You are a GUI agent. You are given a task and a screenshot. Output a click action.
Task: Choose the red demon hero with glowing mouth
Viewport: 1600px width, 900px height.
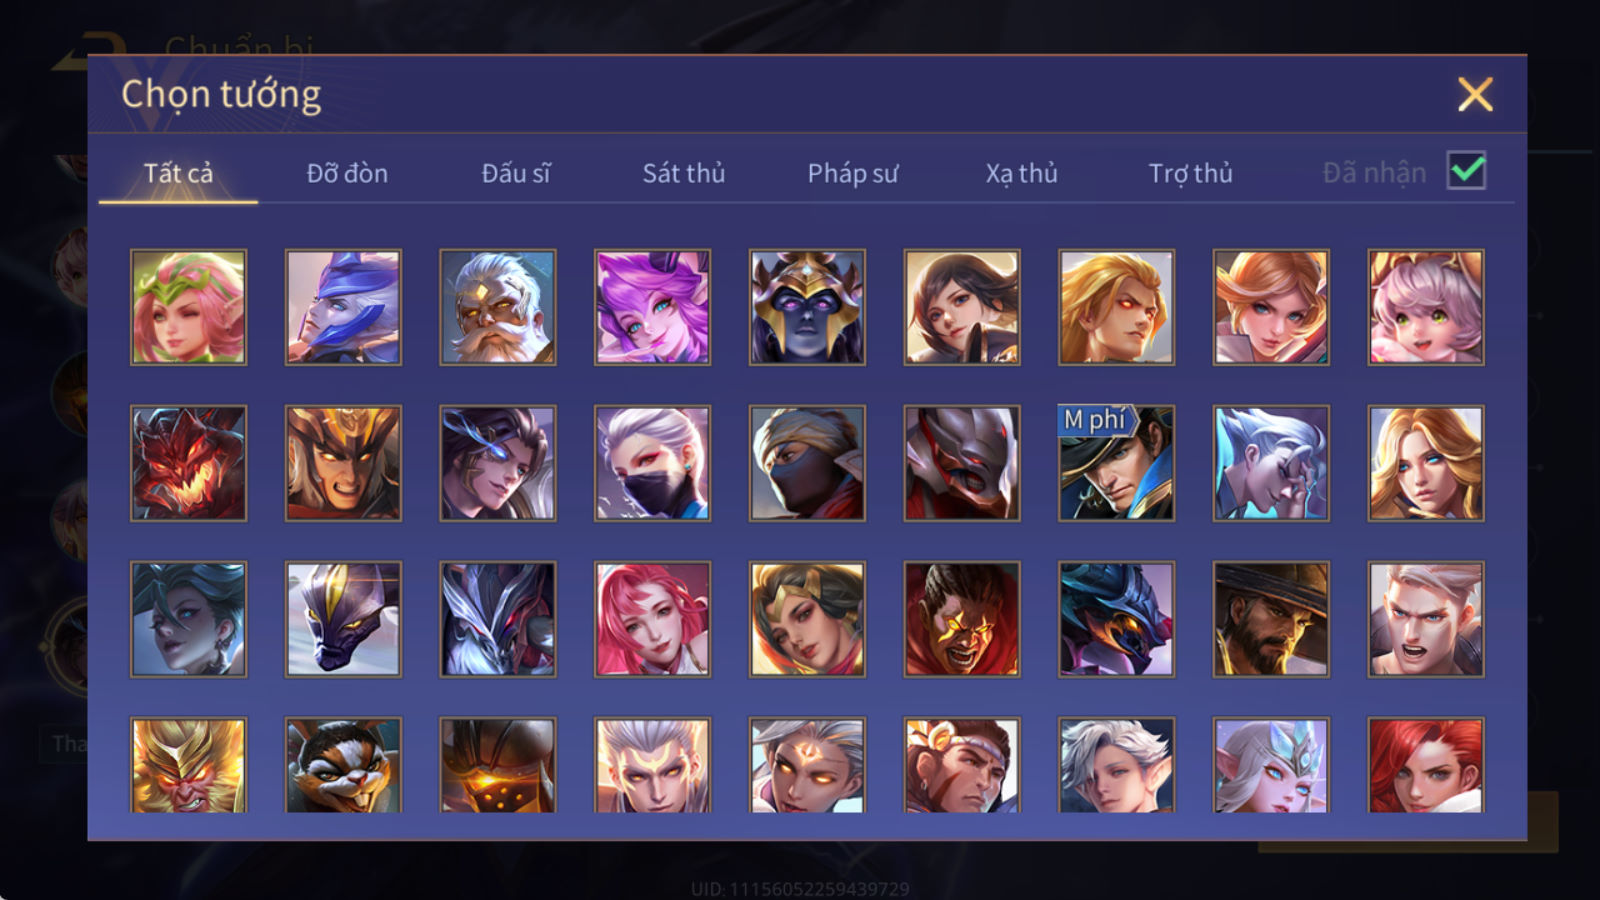188,463
